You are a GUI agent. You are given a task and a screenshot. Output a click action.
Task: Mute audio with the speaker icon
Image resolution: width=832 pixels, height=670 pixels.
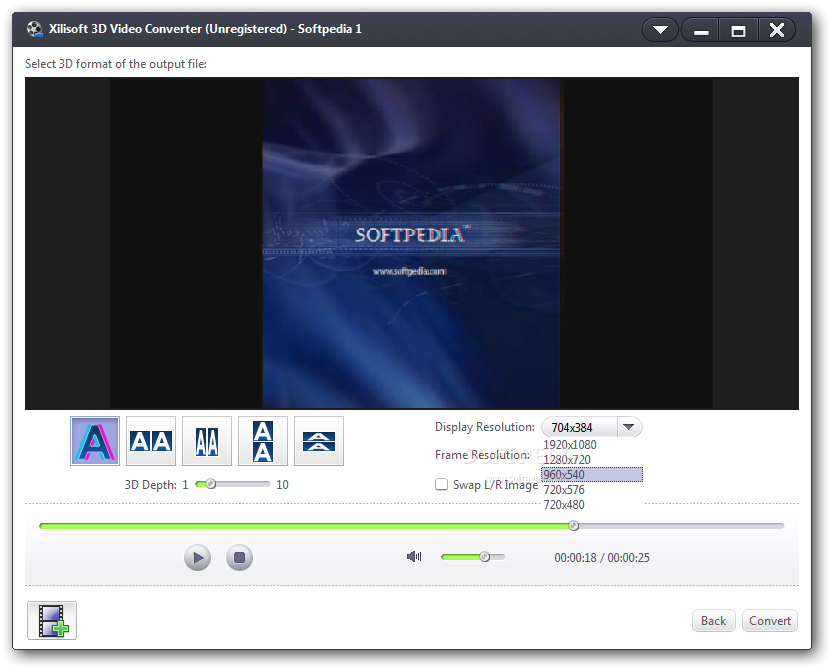(414, 556)
